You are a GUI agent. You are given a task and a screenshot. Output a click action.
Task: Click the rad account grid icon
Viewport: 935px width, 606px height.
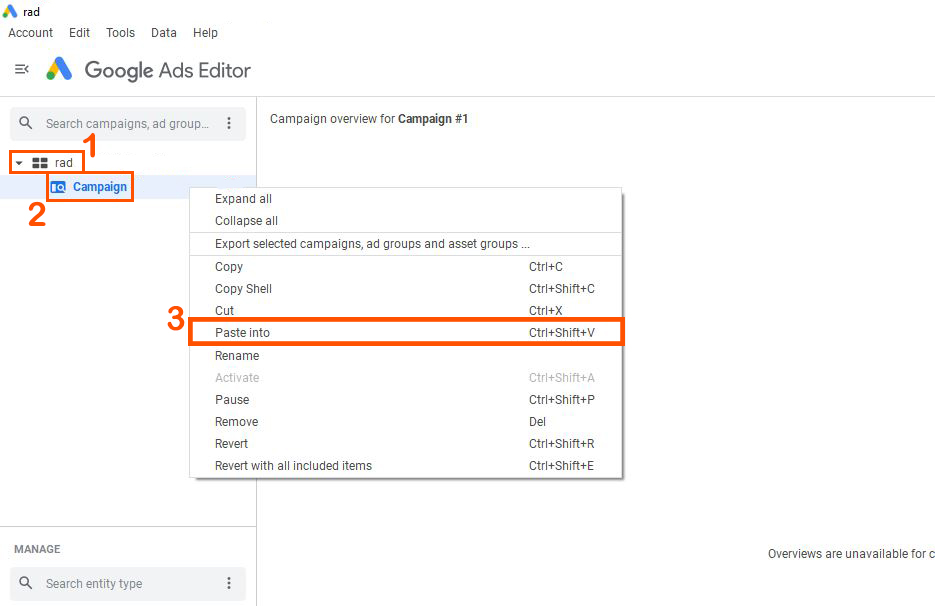40,163
